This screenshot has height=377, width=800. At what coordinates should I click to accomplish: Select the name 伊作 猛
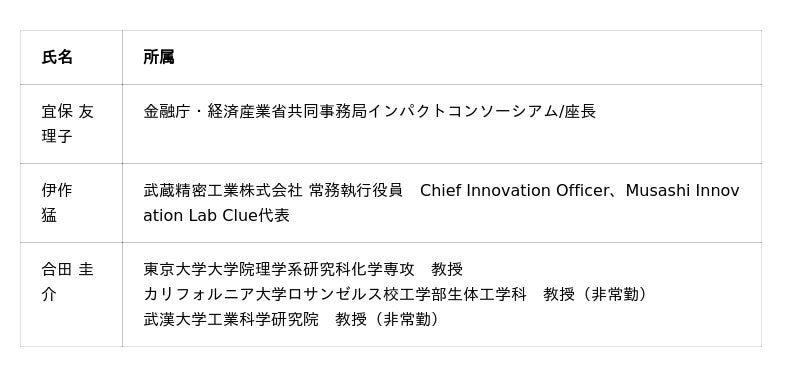(x=57, y=203)
